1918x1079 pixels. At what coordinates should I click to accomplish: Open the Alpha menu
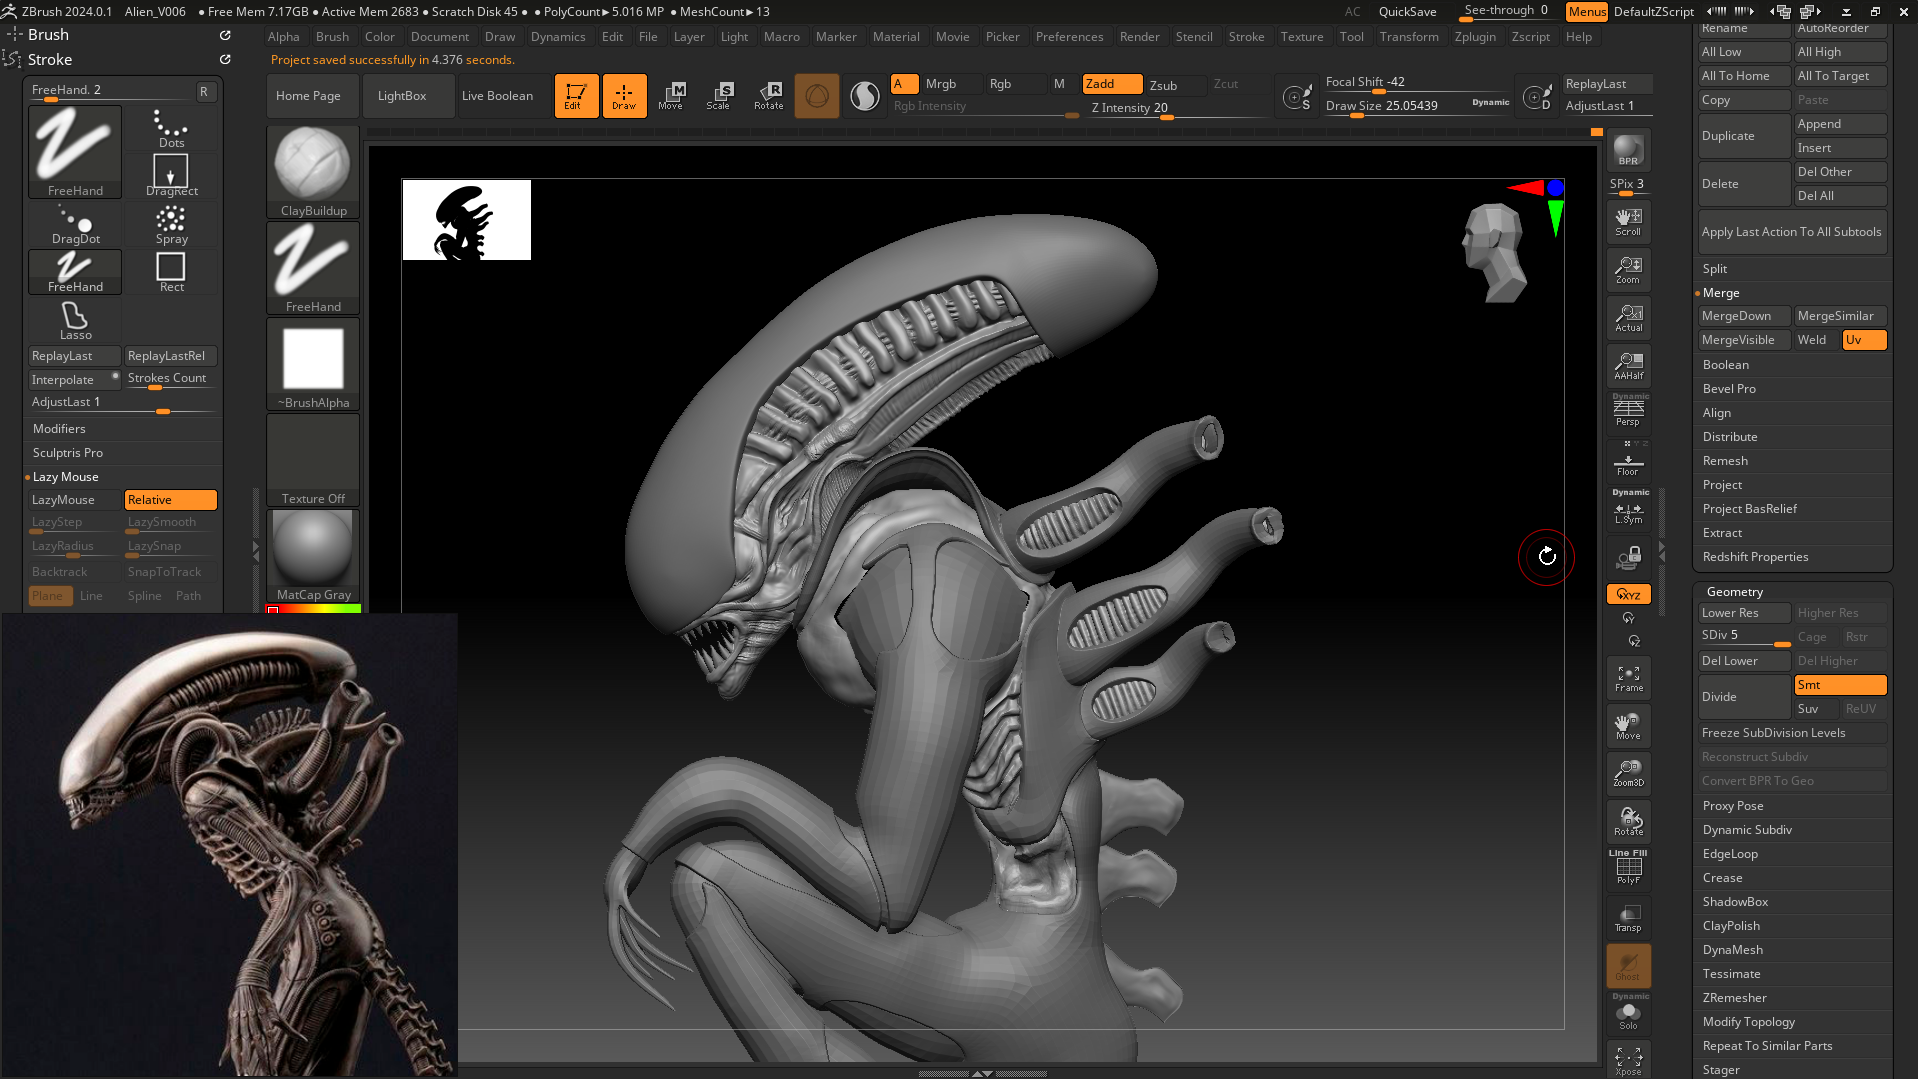tap(284, 37)
